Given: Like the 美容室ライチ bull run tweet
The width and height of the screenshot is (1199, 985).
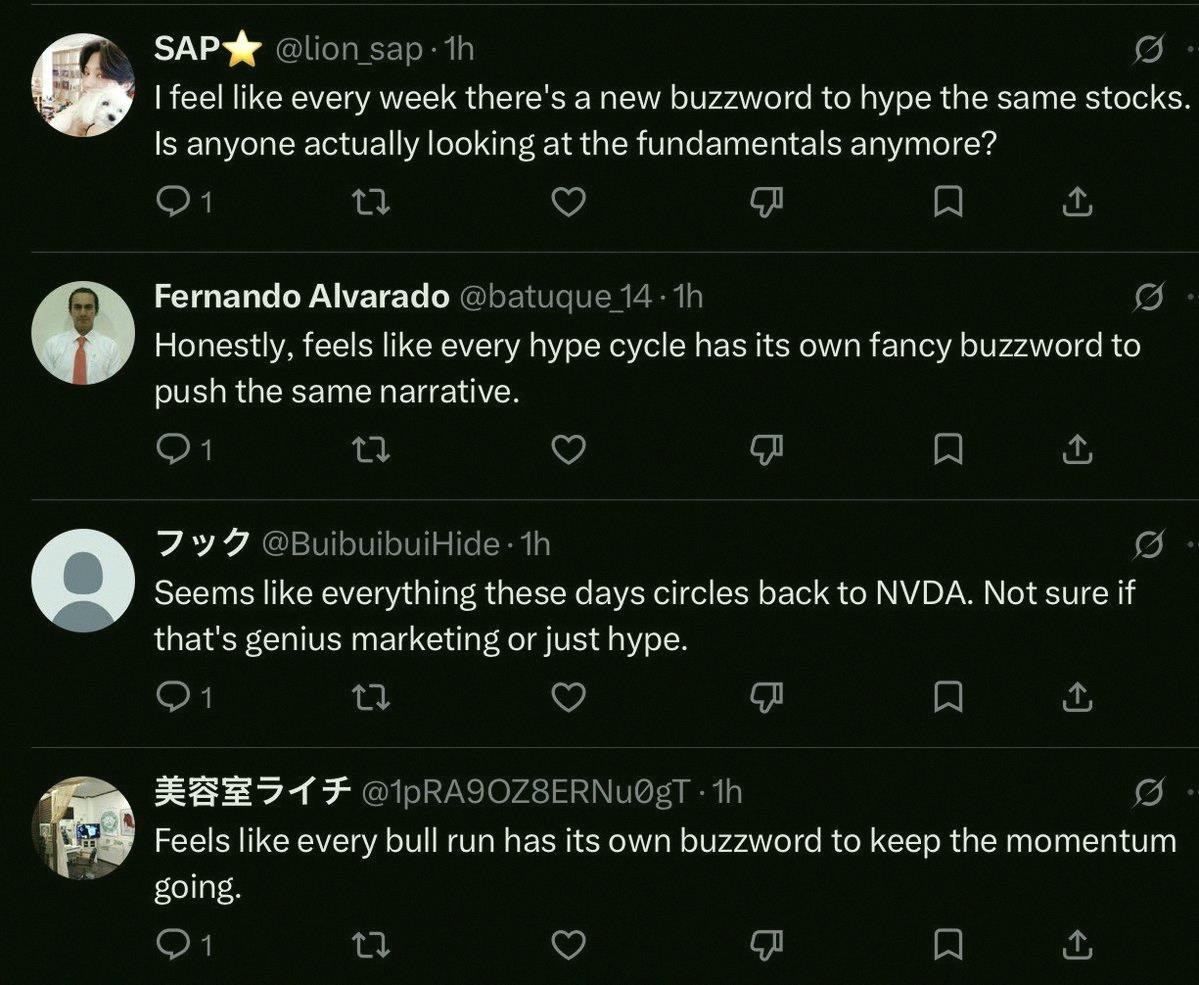Looking at the screenshot, I should coord(568,944).
